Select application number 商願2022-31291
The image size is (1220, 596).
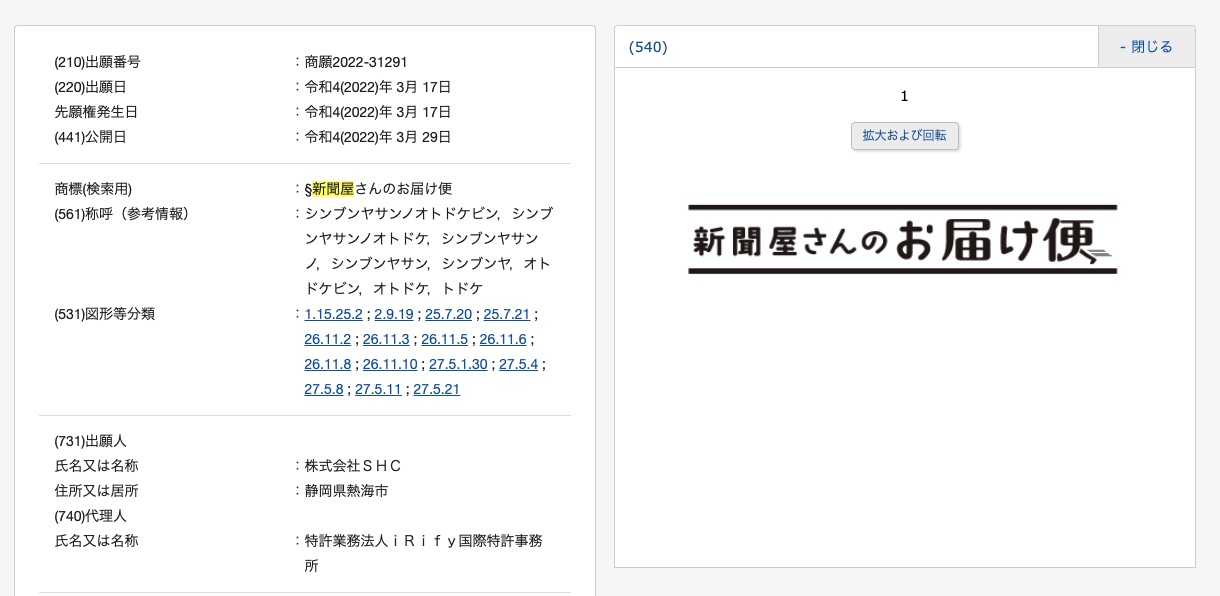356,62
